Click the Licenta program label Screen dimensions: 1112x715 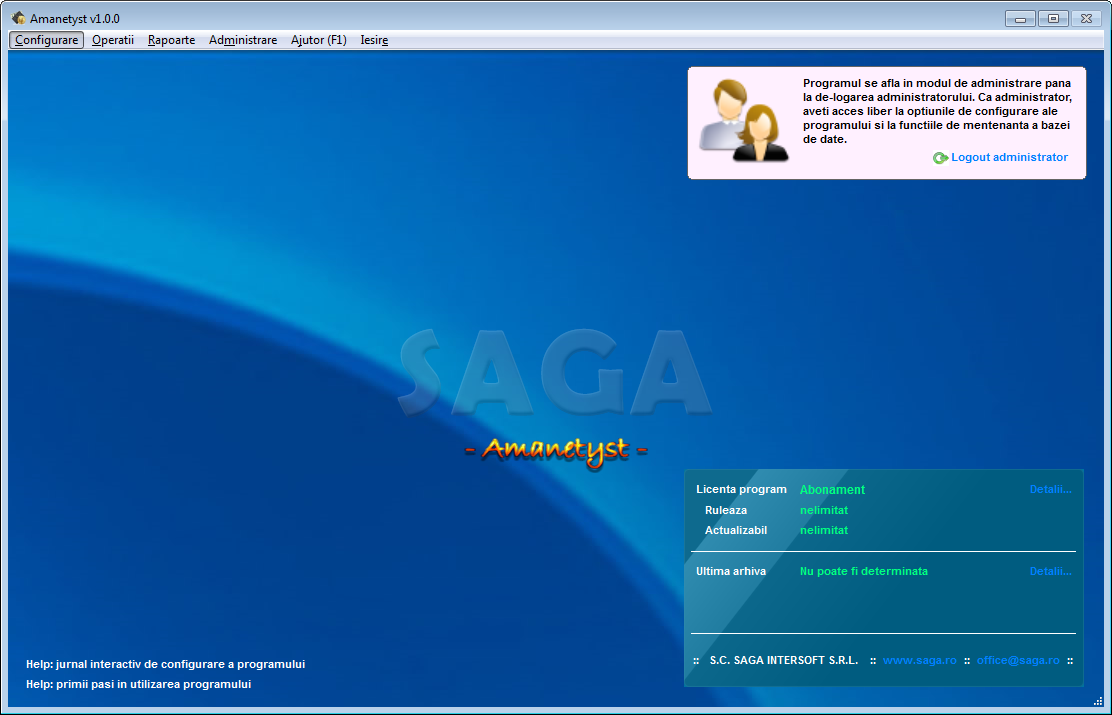pos(741,489)
